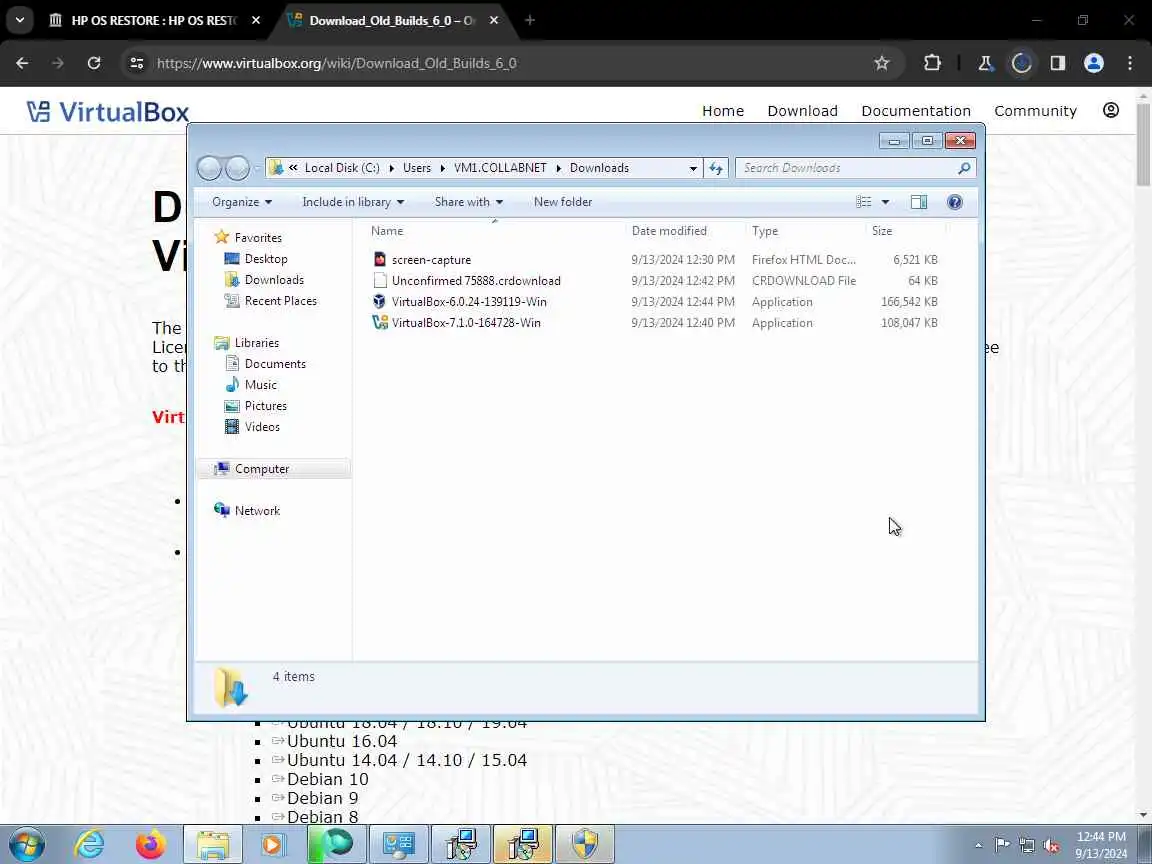Select Local Disk (C:) in address path
This screenshot has height=864, width=1152.
tap(342, 168)
